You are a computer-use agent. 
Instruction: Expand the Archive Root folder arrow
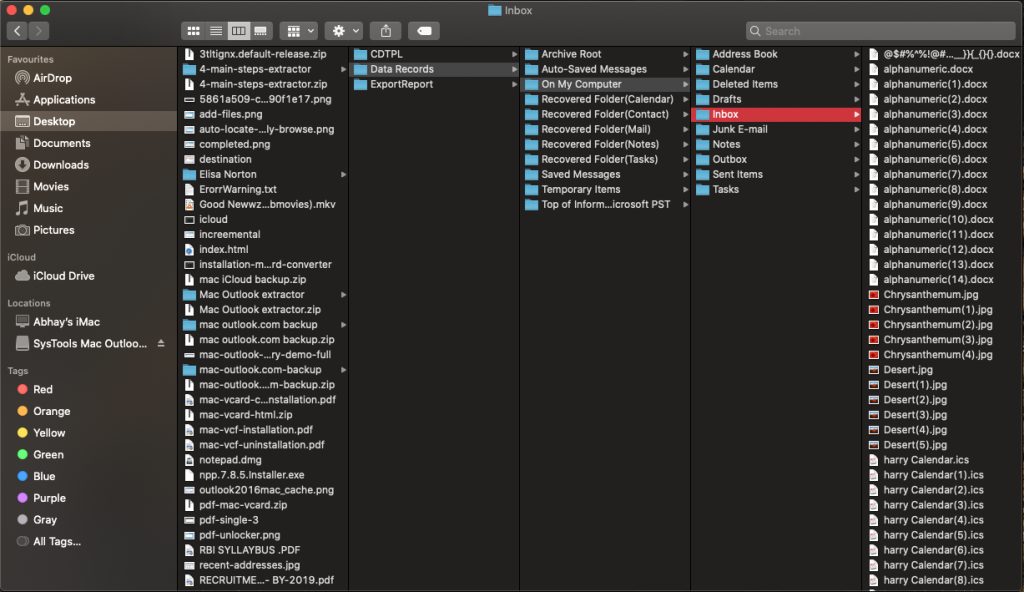point(685,54)
